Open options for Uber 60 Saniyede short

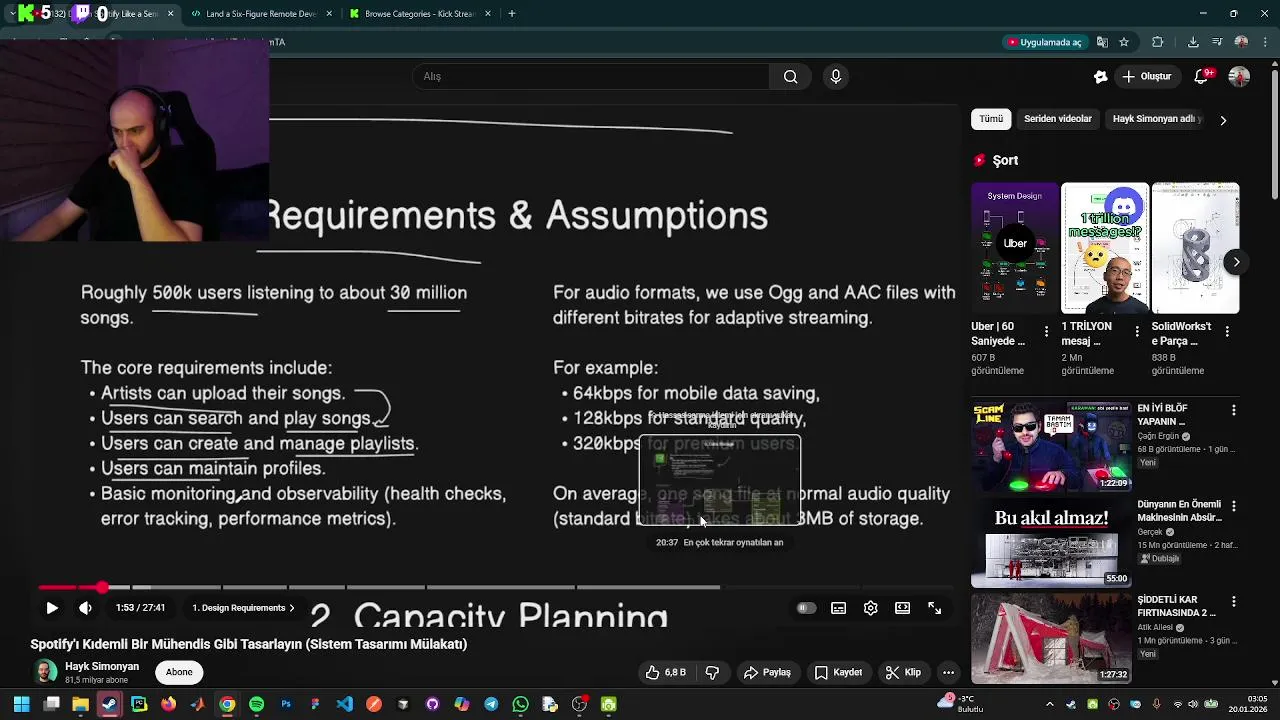tap(1047, 331)
